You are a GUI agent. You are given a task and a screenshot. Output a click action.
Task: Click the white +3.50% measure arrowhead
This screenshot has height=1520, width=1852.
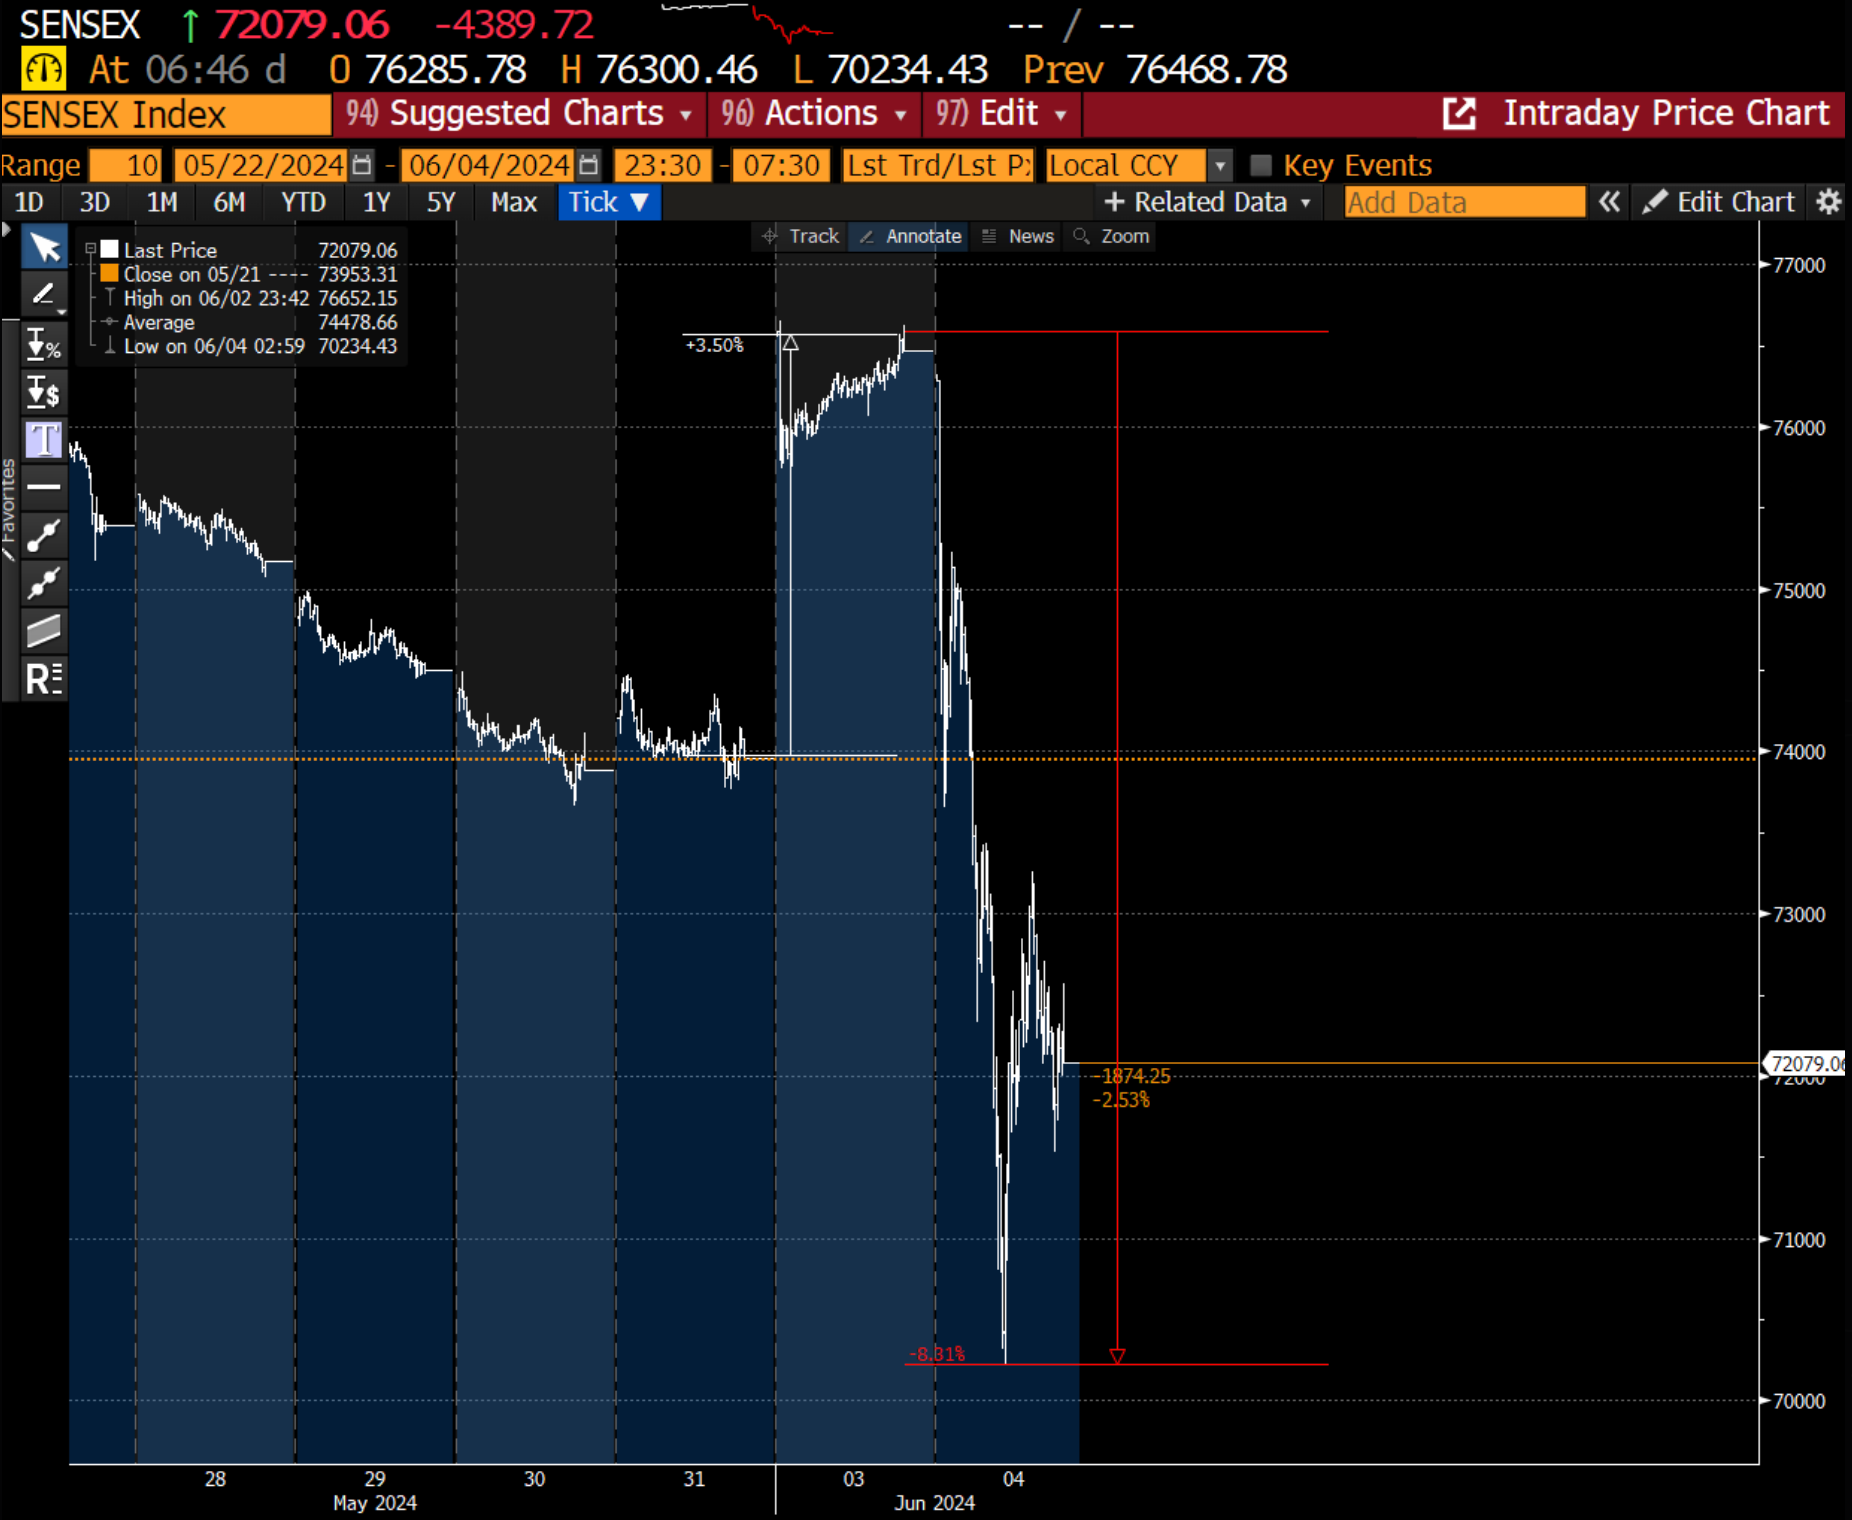(790, 343)
